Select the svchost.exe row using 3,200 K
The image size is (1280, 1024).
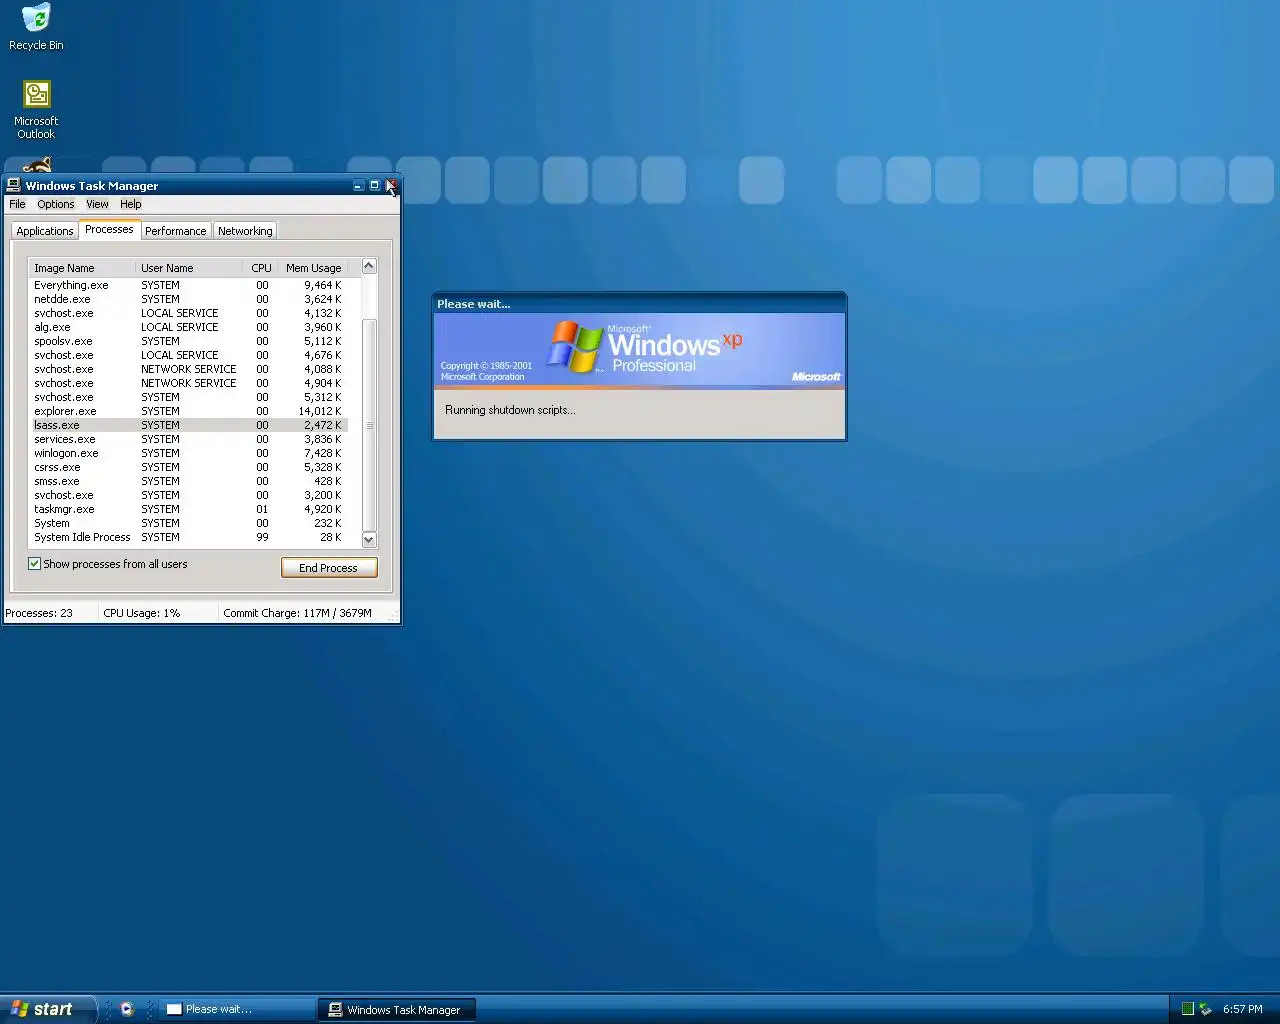[188, 495]
